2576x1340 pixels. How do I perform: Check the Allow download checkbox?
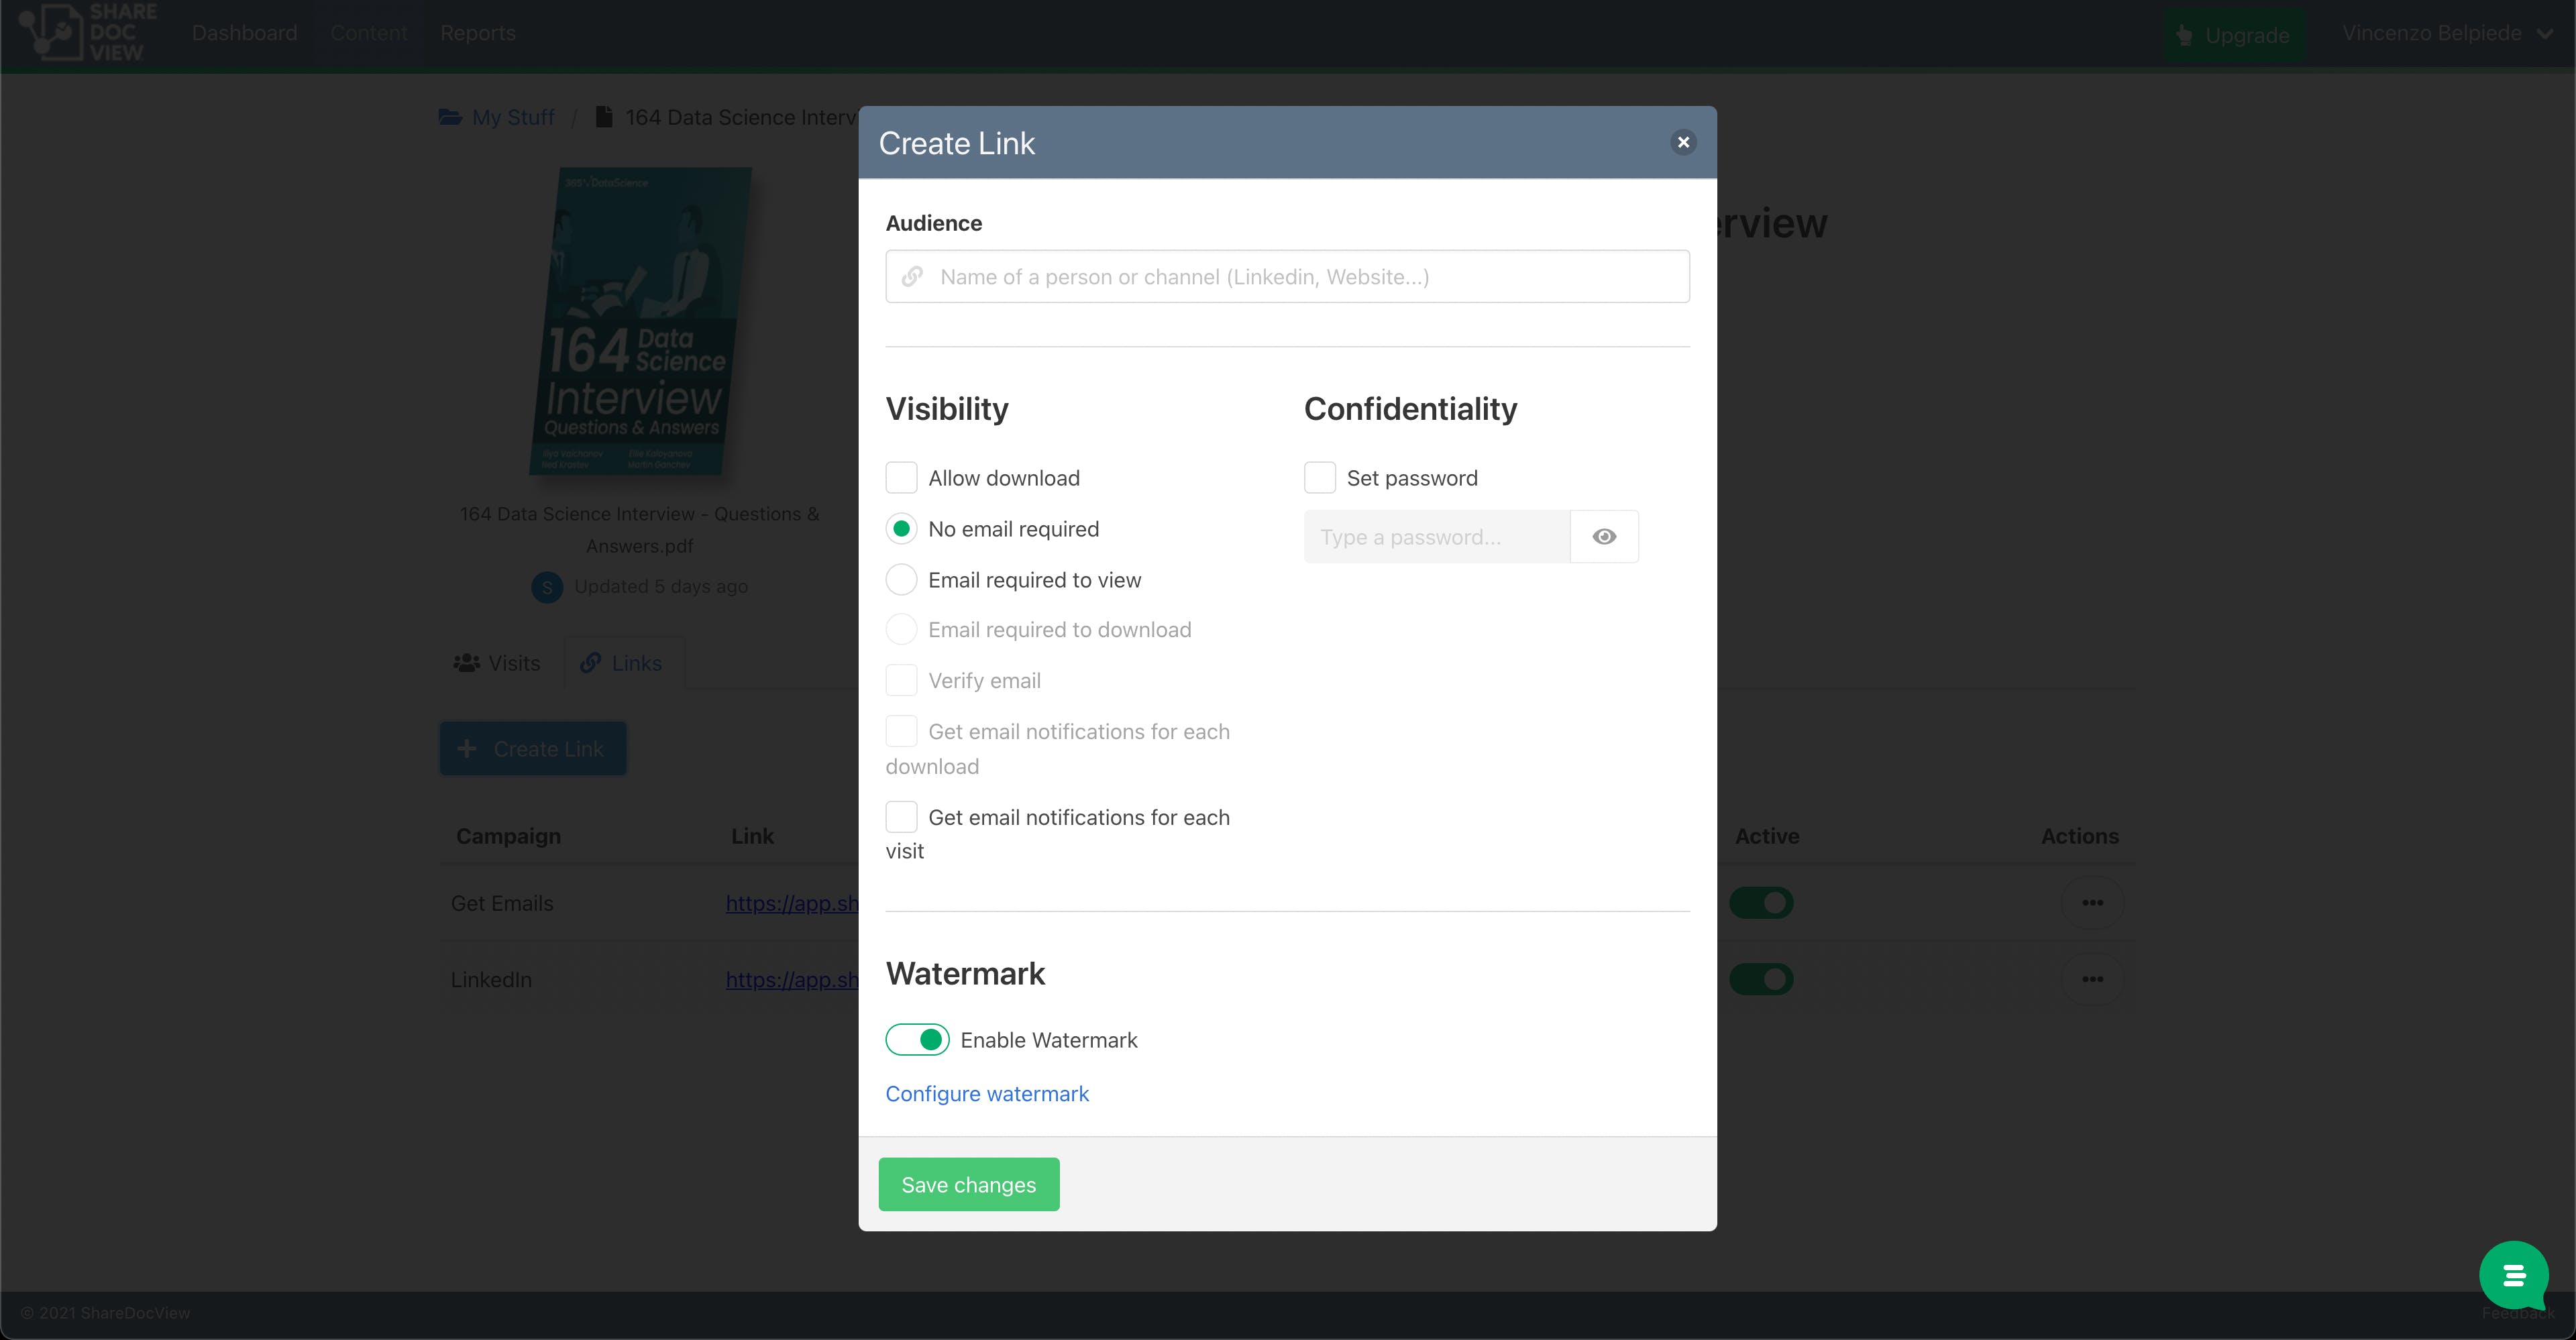(901, 478)
